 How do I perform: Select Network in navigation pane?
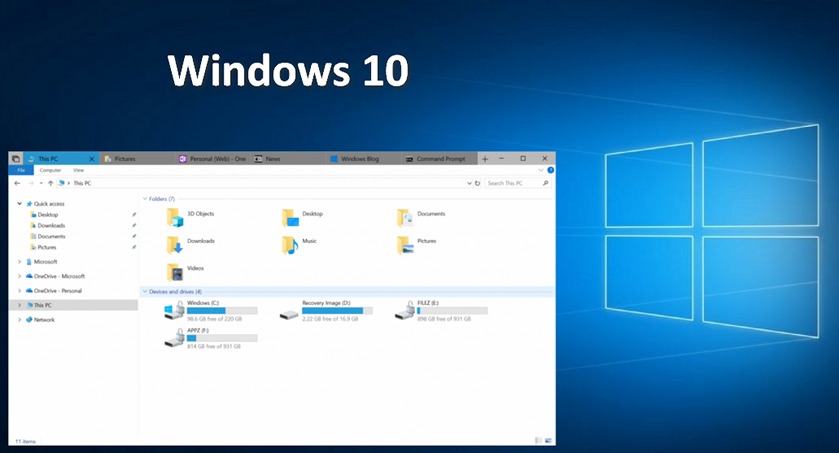point(44,319)
